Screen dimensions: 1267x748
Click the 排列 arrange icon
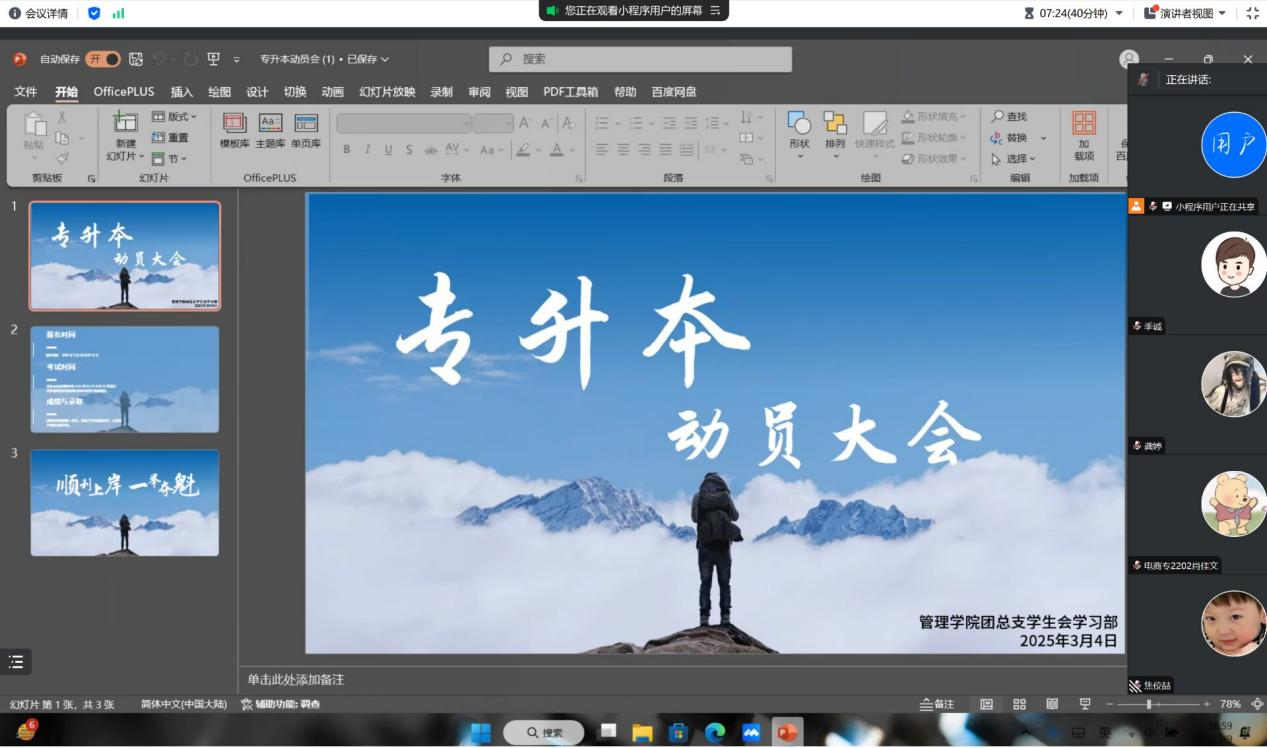click(x=835, y=124)
